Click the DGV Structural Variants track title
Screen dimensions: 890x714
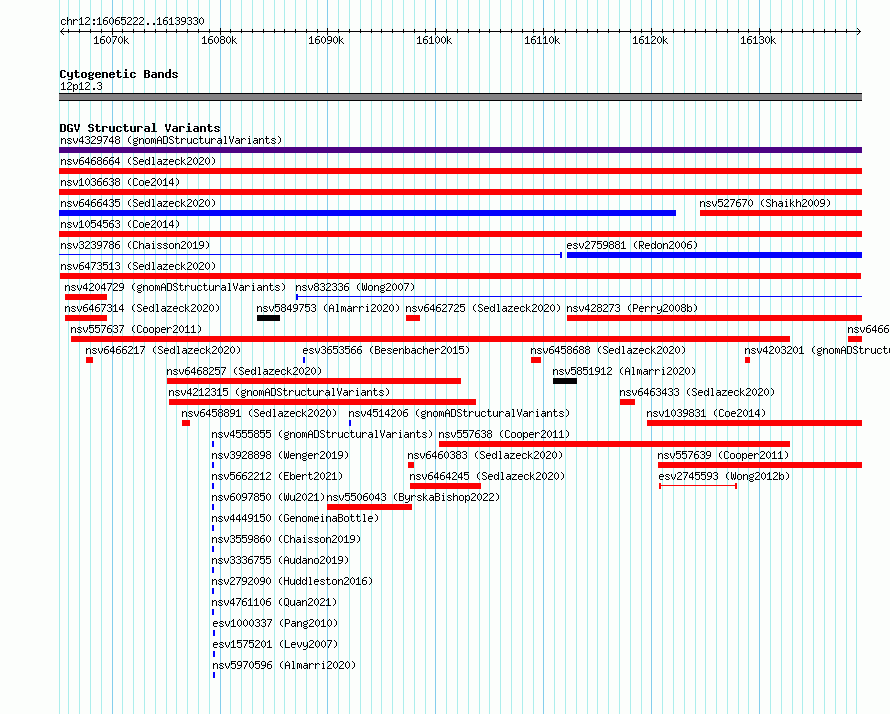click(x=140, y=128)
